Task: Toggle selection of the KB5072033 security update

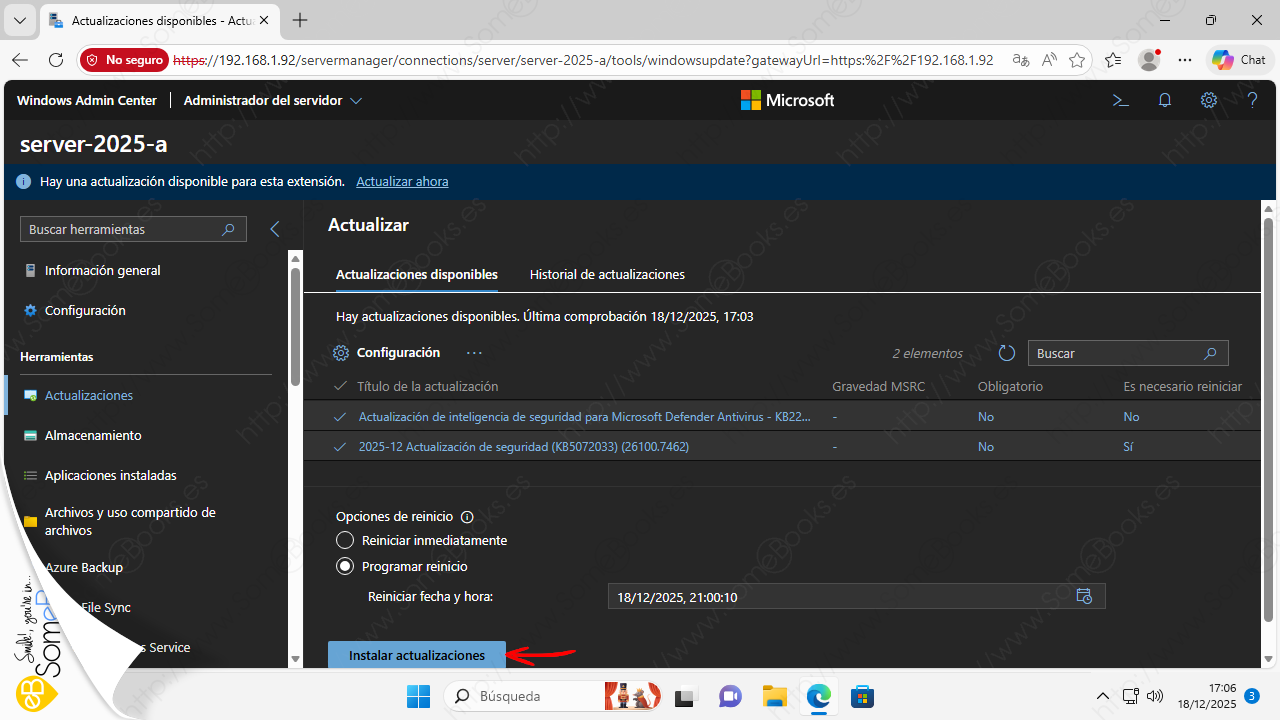Action: [x=340, y=447]
